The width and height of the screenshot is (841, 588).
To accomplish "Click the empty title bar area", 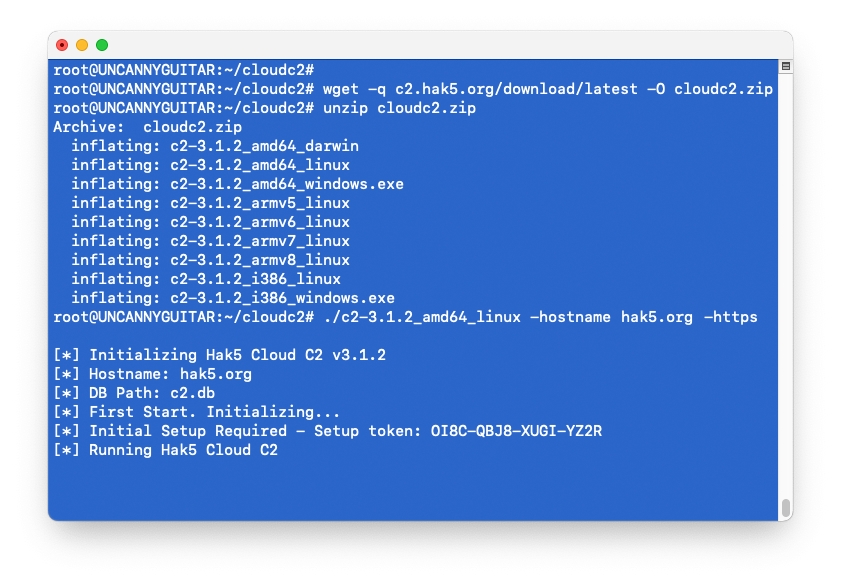I will pos(420,45).
